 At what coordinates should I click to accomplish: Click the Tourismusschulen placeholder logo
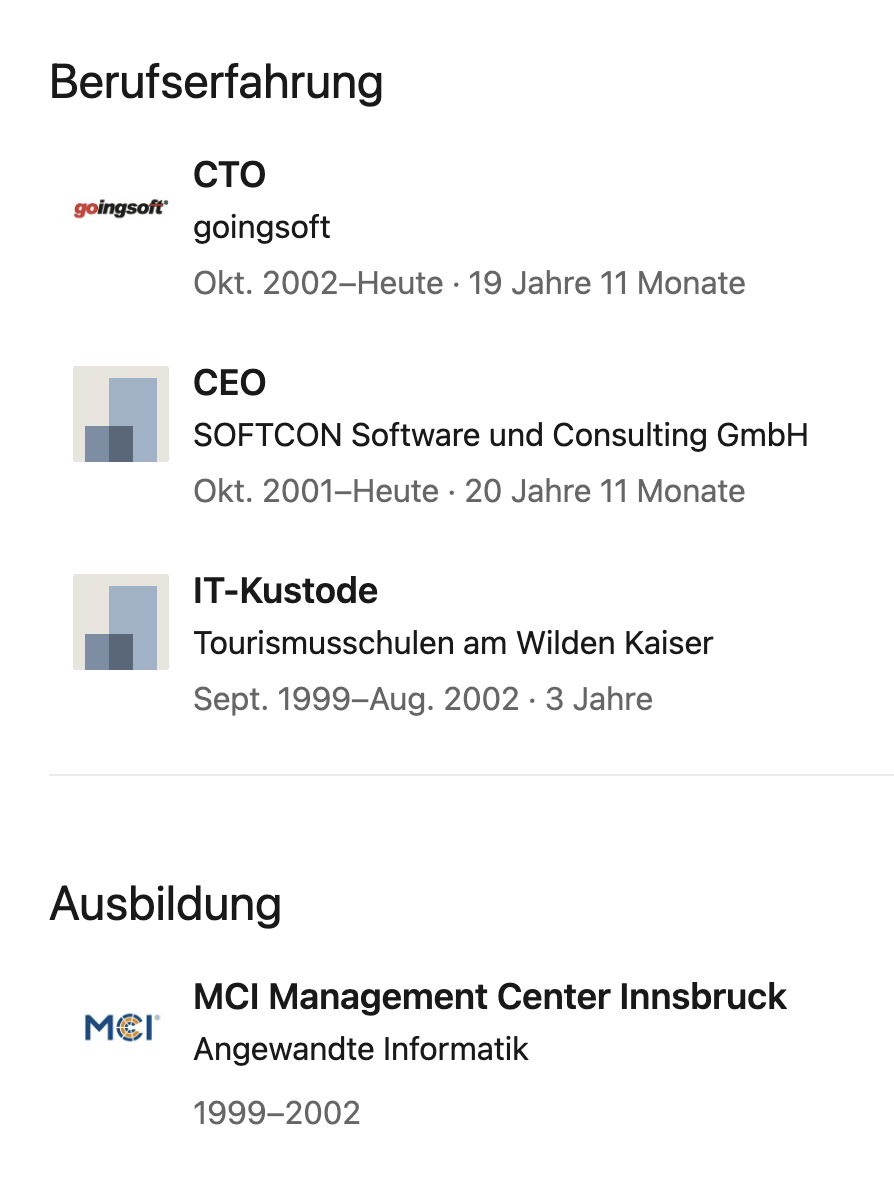(x=121, y=622)
